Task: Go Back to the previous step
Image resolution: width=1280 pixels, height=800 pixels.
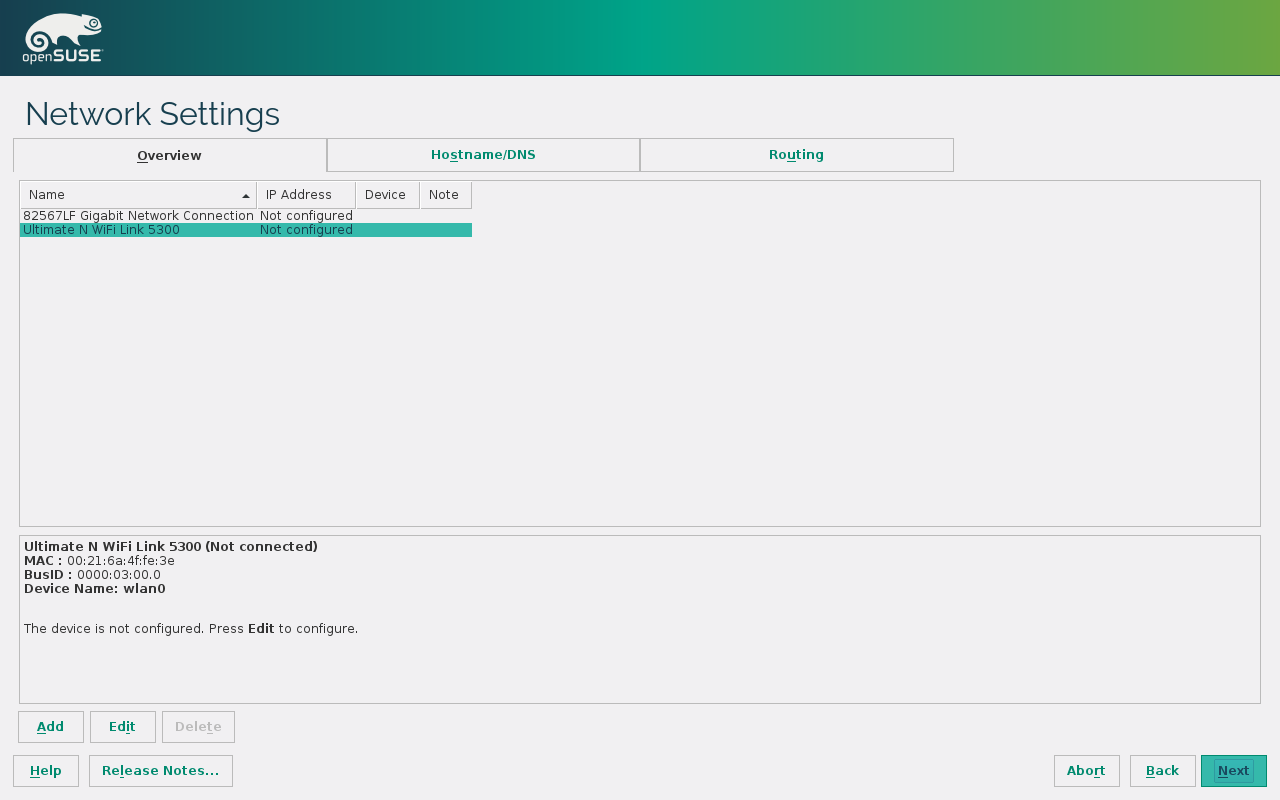Action: tap(1162, 771)
